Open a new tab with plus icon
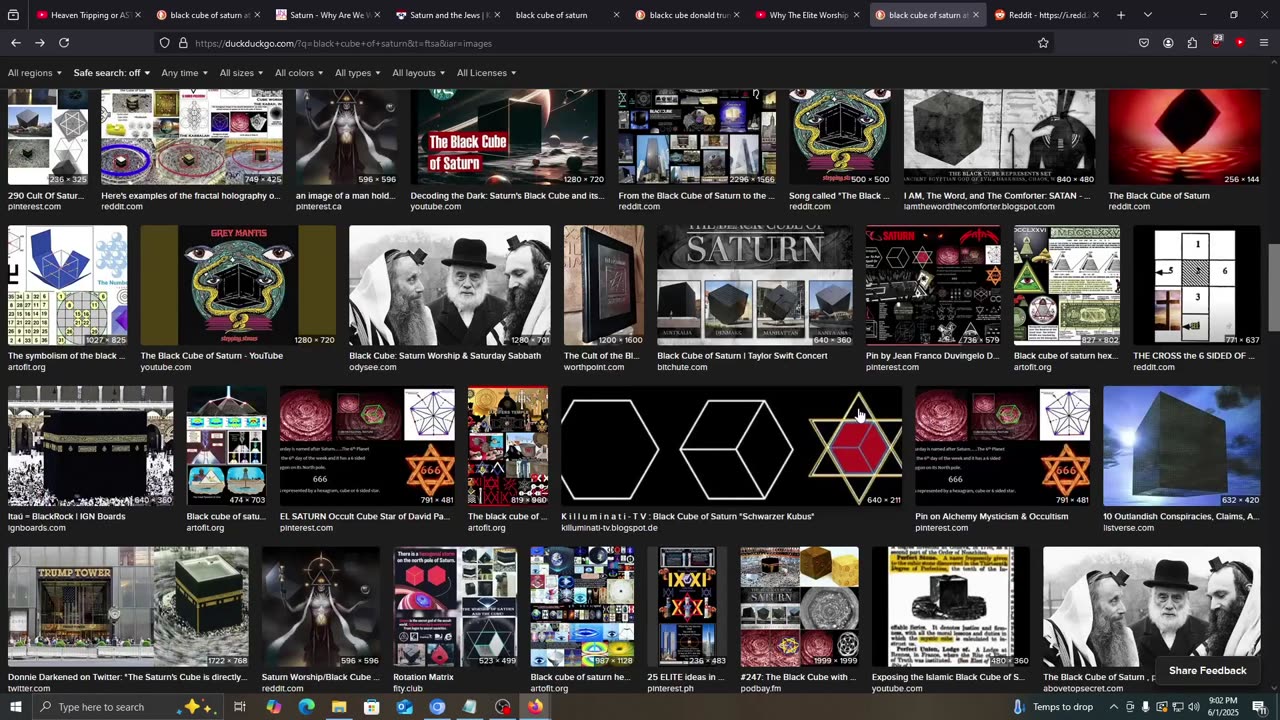Screen dimensions: 1280x720 click(1121, 15)
